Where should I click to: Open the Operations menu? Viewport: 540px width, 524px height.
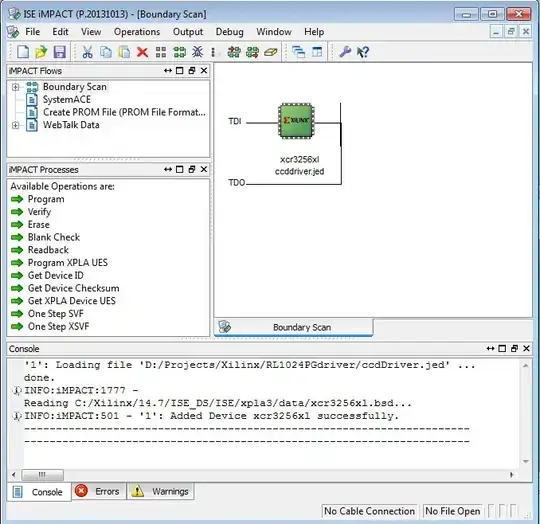click(x=137, y=32)
